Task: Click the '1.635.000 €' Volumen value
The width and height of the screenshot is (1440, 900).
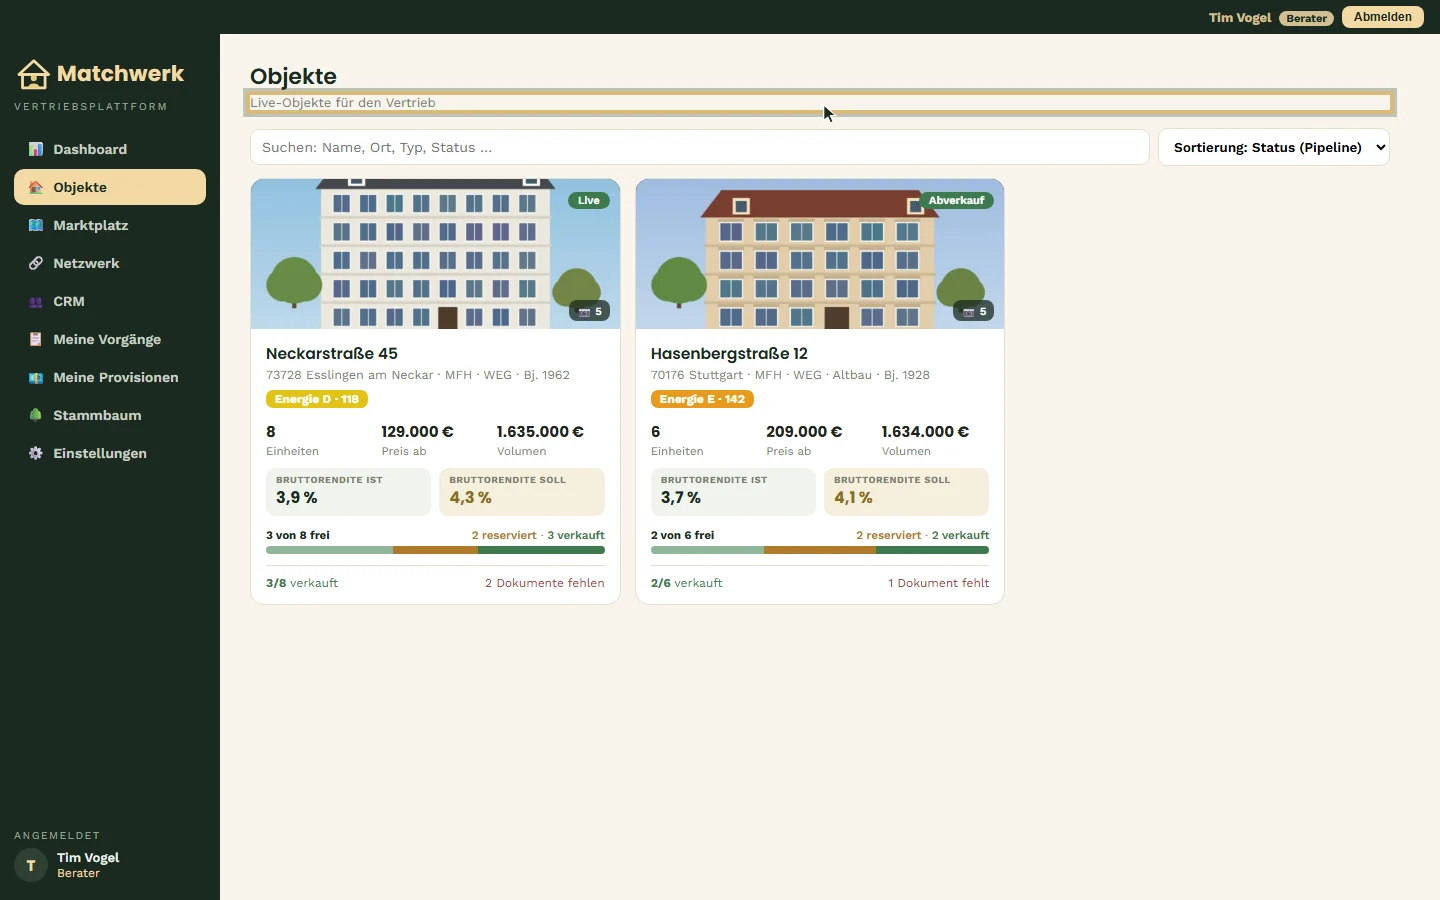Action: (540, 432)
